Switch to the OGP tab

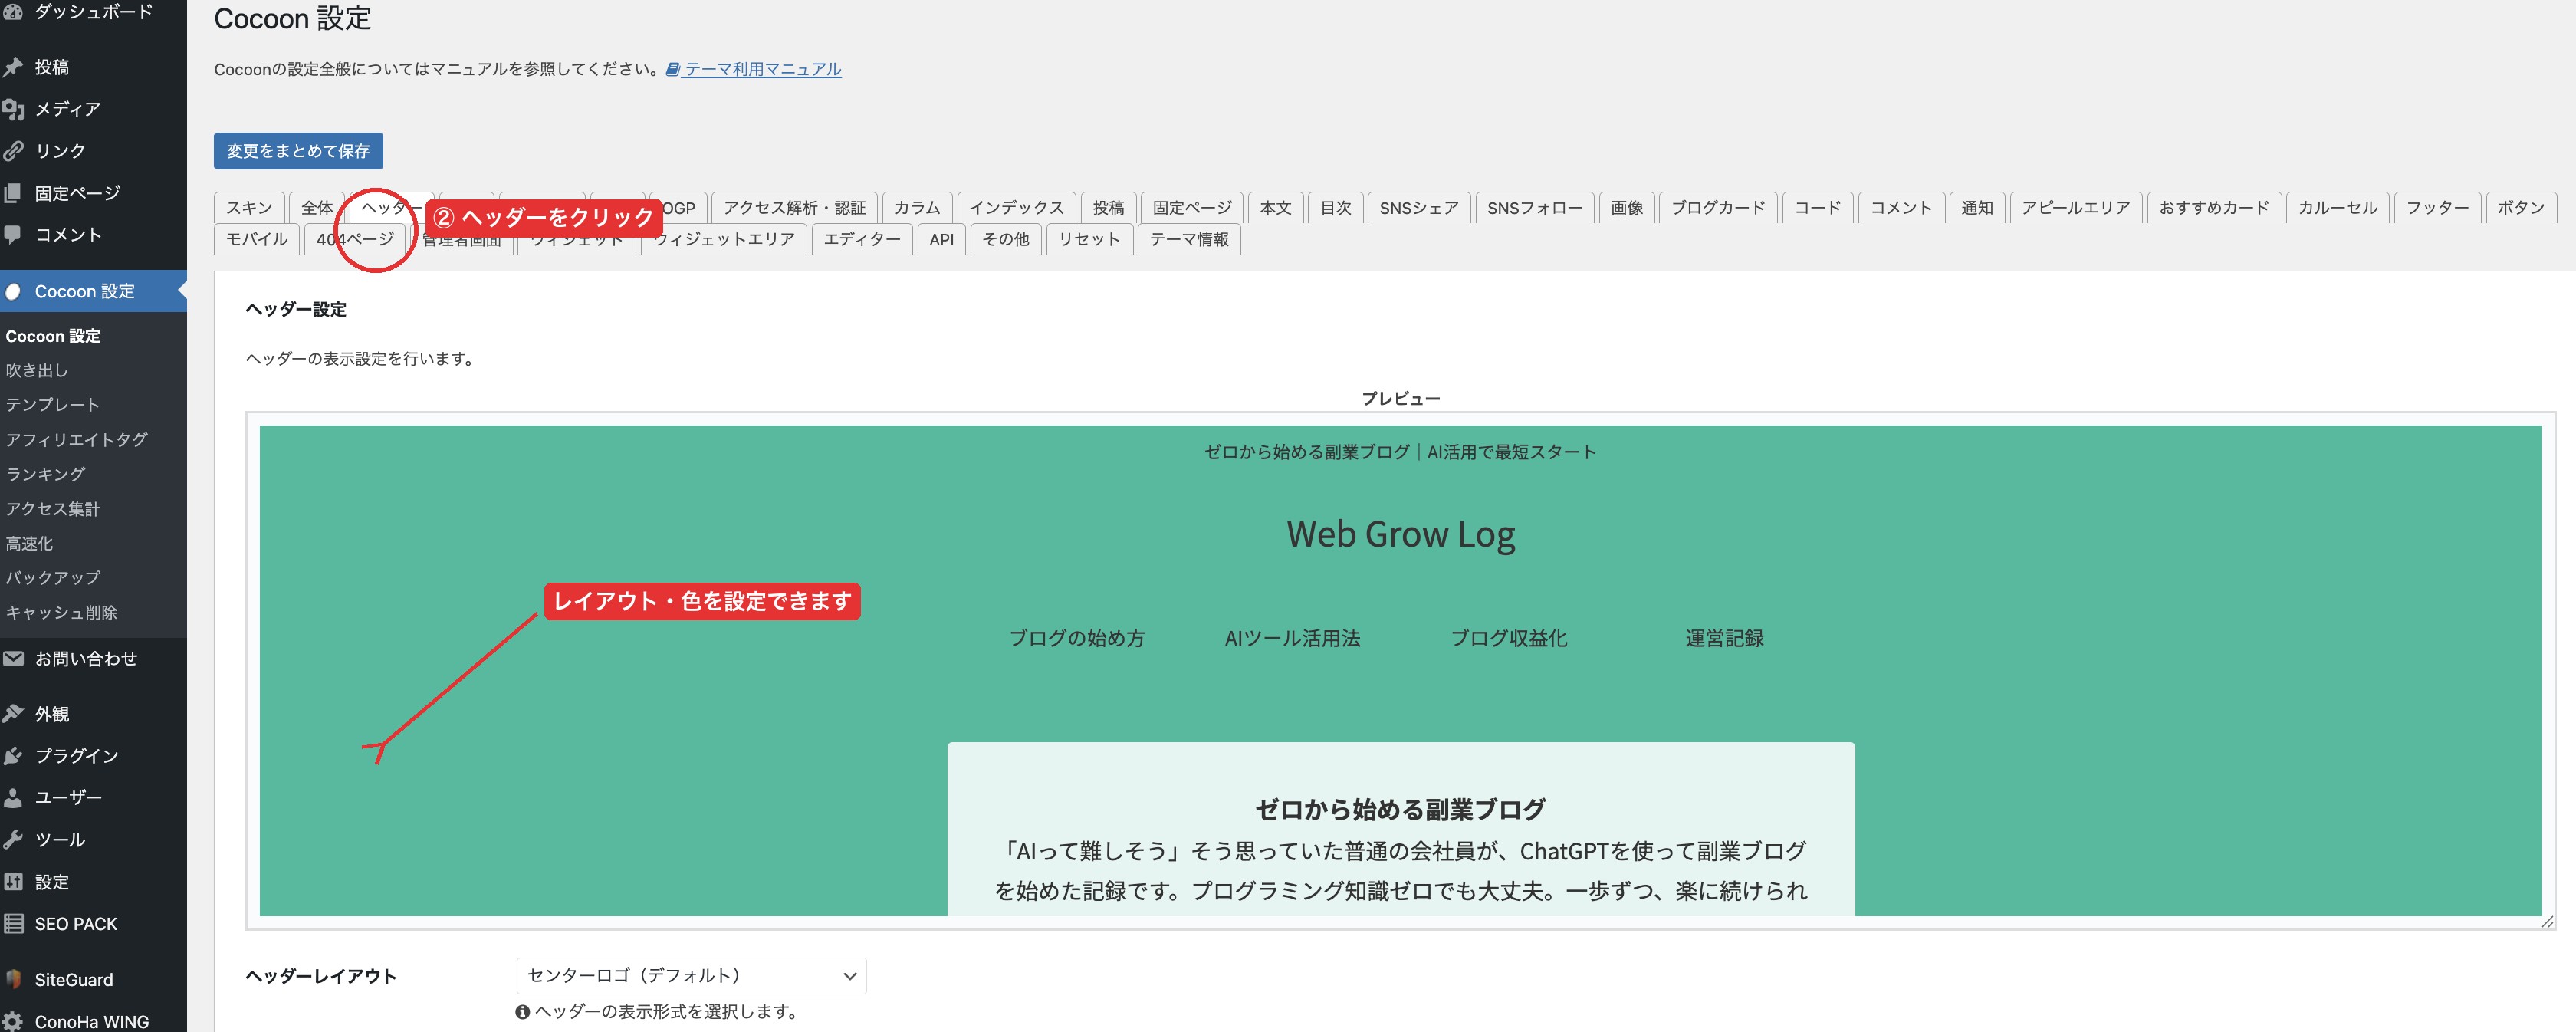pyautogui.click(x=680, y=208)
